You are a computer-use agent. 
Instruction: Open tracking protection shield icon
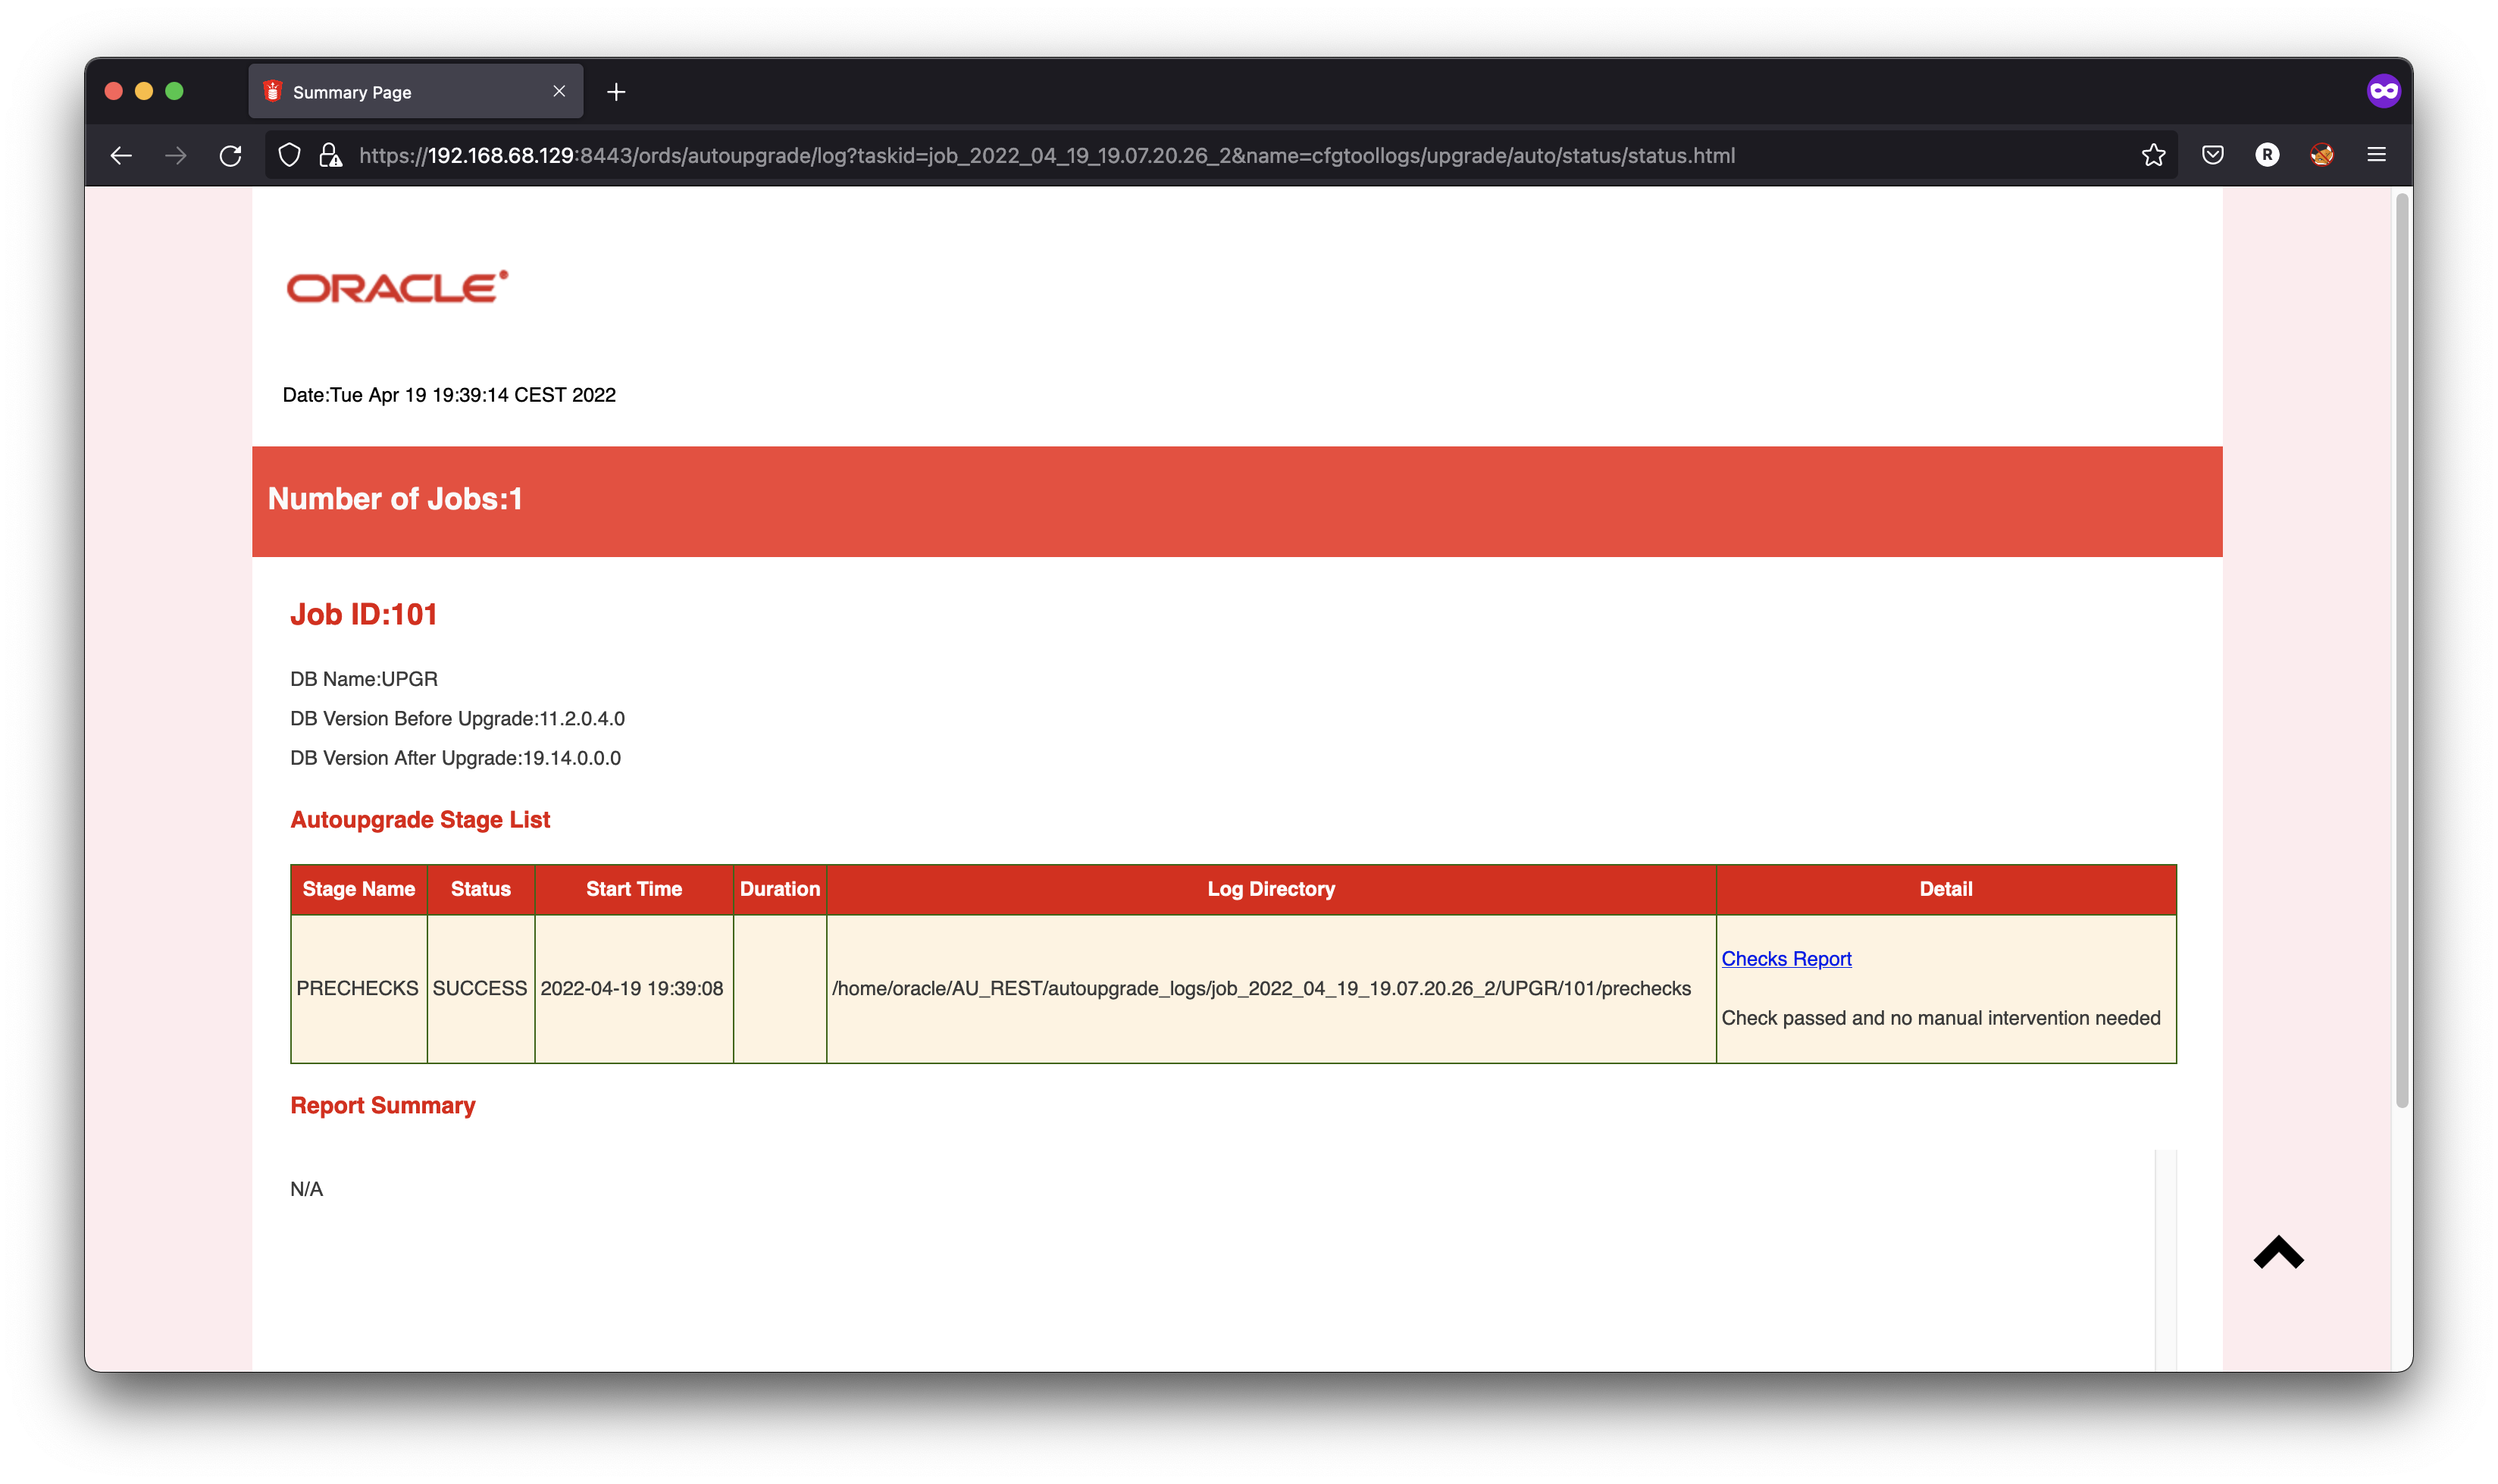click(x=290, y=155)
